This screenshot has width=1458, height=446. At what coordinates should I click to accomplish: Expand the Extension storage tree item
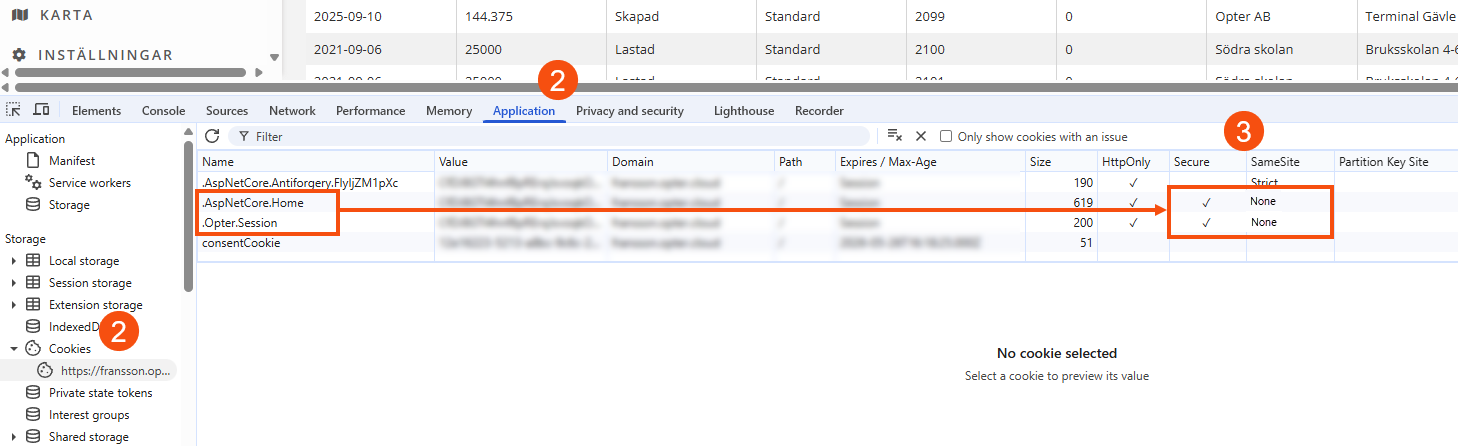click(x=14, y=305)
